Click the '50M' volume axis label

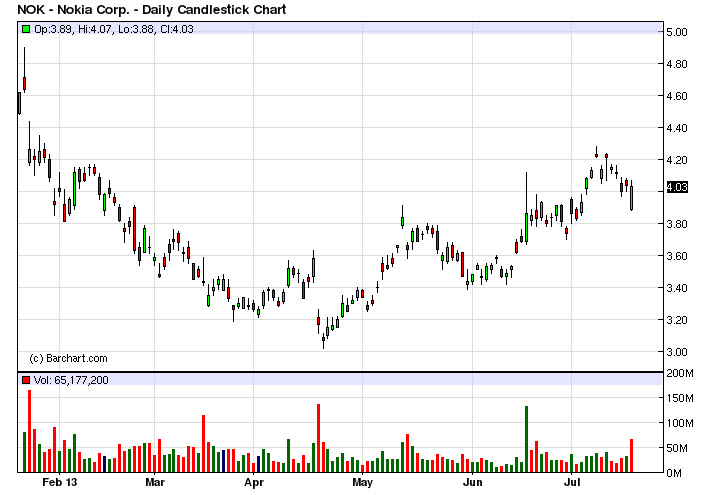click(680, 448)
